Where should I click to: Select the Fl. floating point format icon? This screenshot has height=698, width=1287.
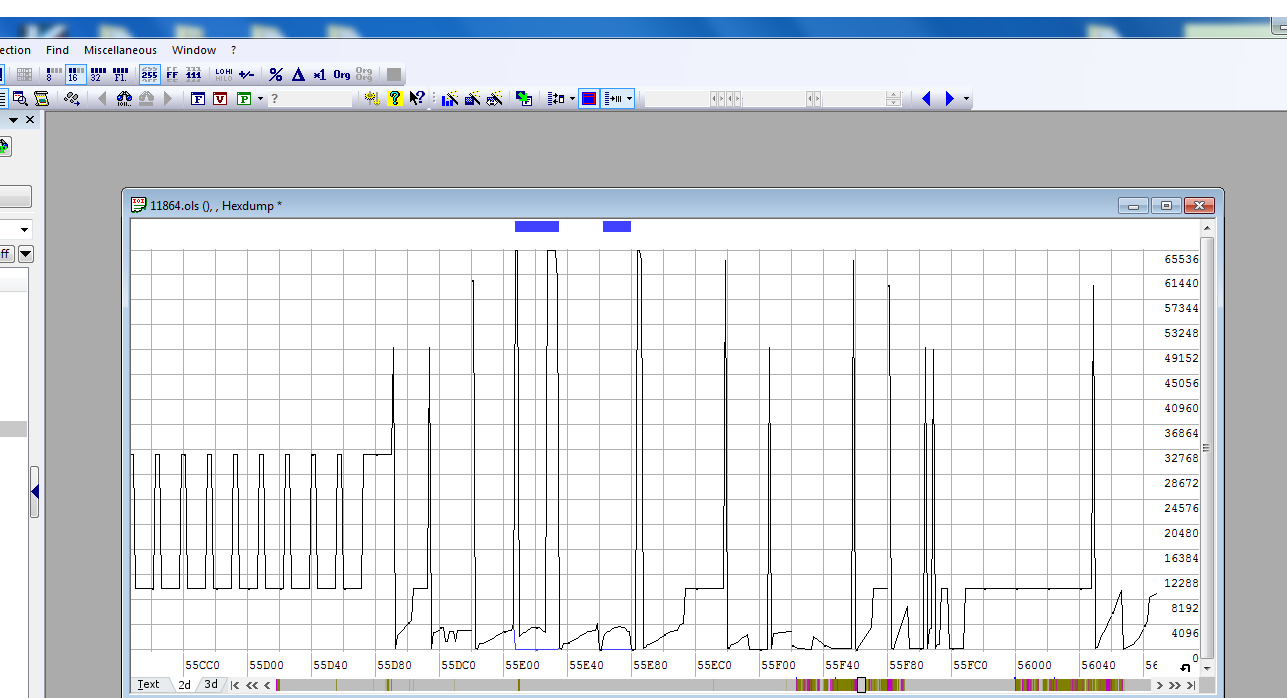(x=121, y=74)
